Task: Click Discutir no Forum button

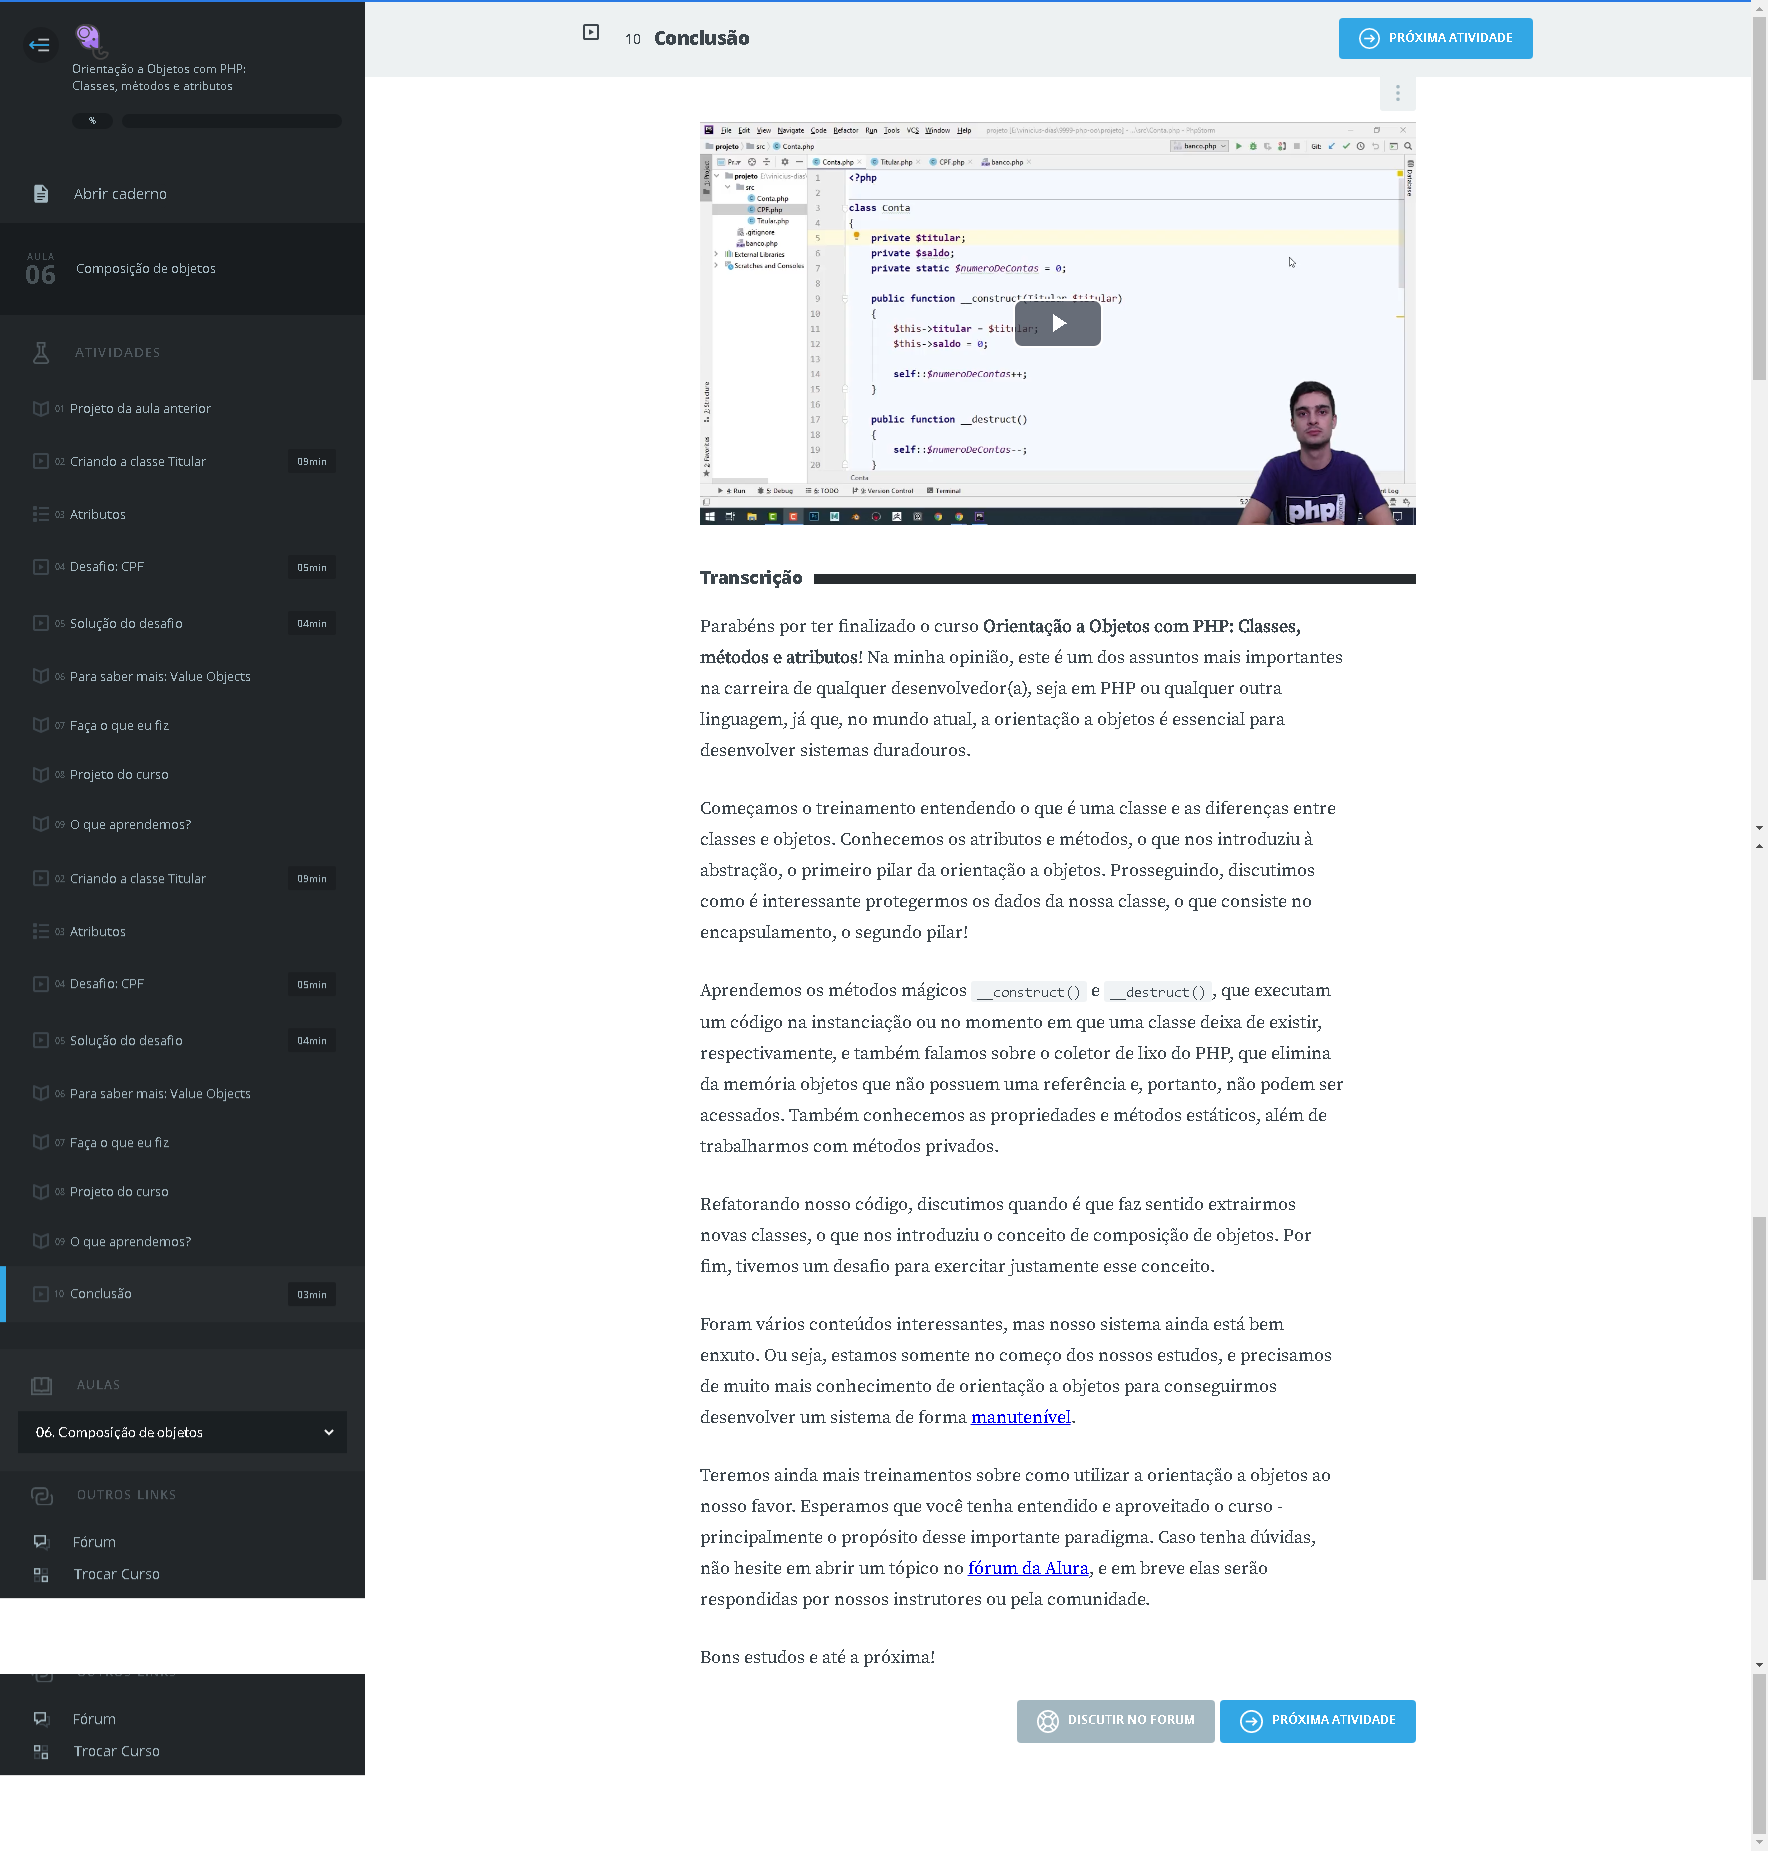Action: click(x=1115, y=1721)
